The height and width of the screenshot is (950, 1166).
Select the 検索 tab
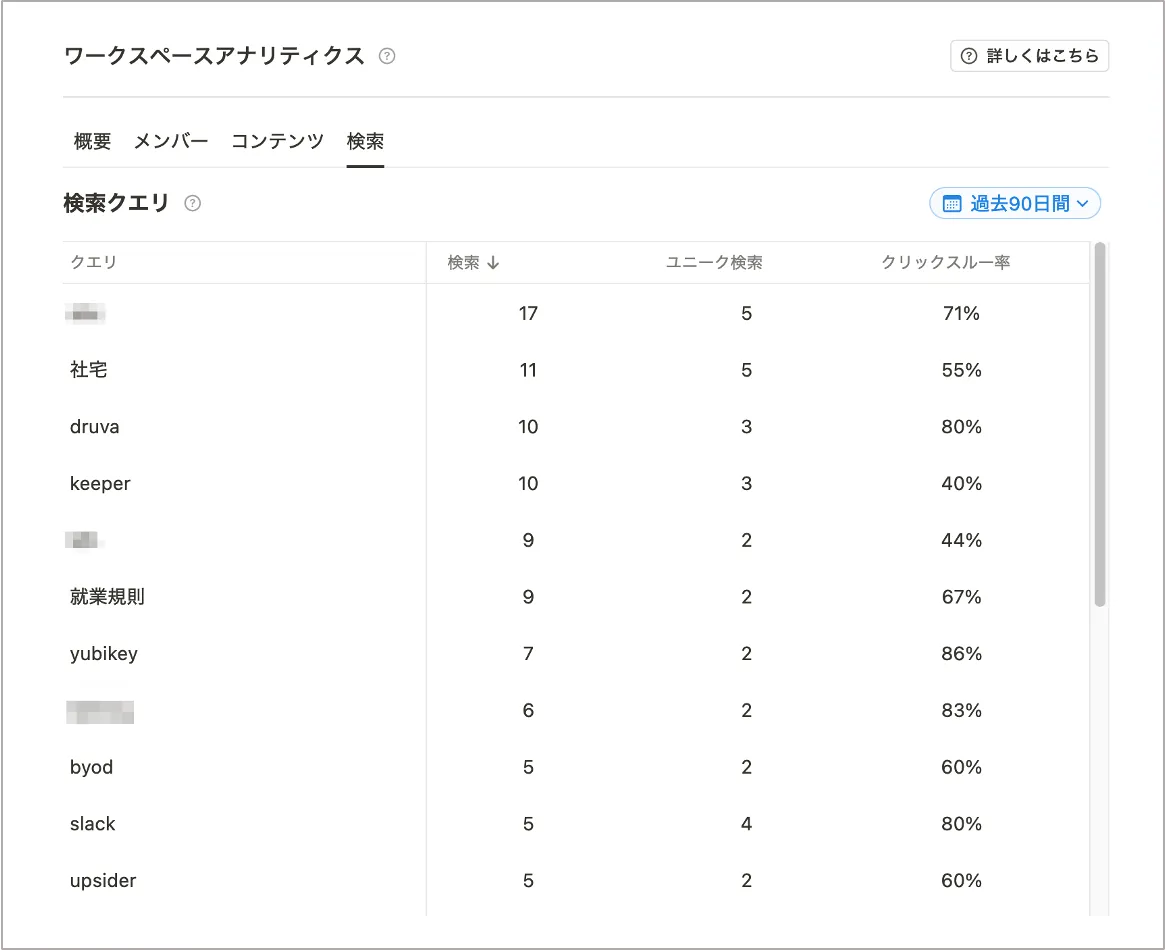pyautogui.click(x=365, y=141)
